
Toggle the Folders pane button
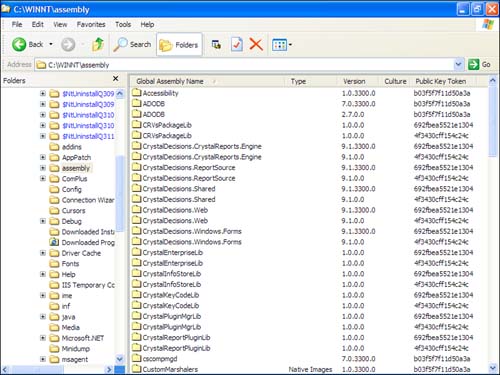pos(179,45)
